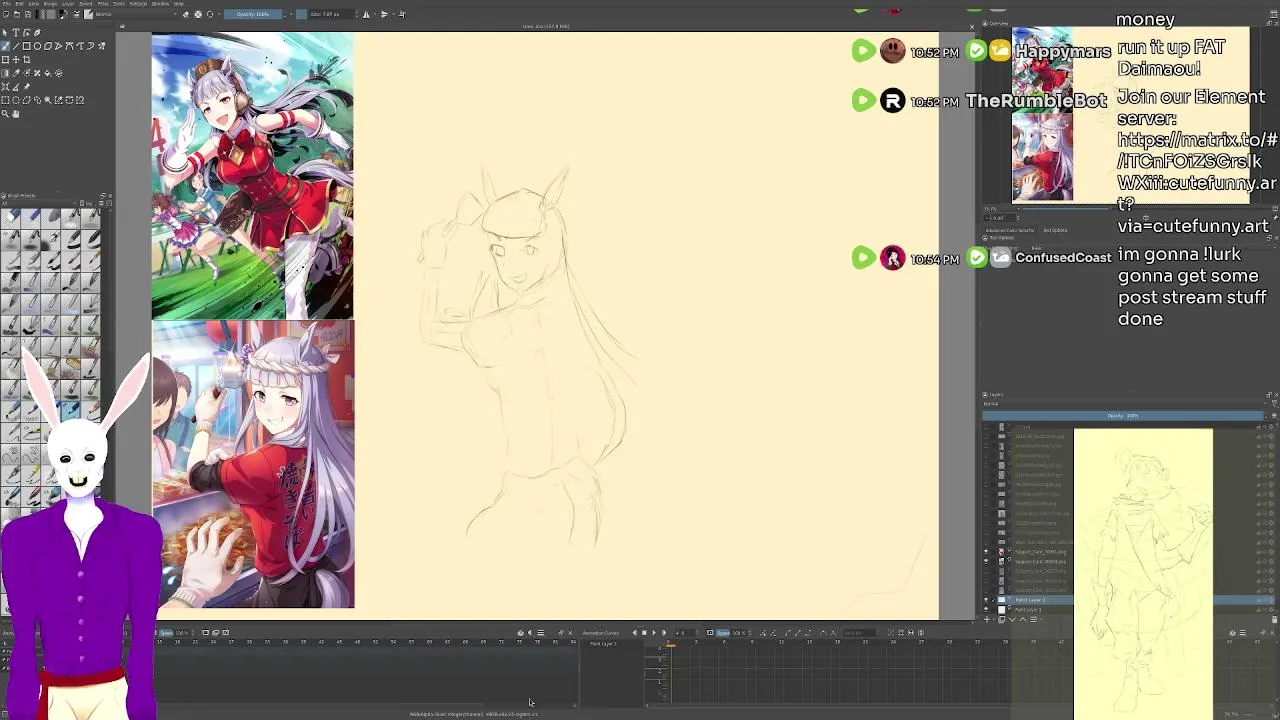Select the Text tool in toolbox
The image size is (1280, 720).
[15, 32]
